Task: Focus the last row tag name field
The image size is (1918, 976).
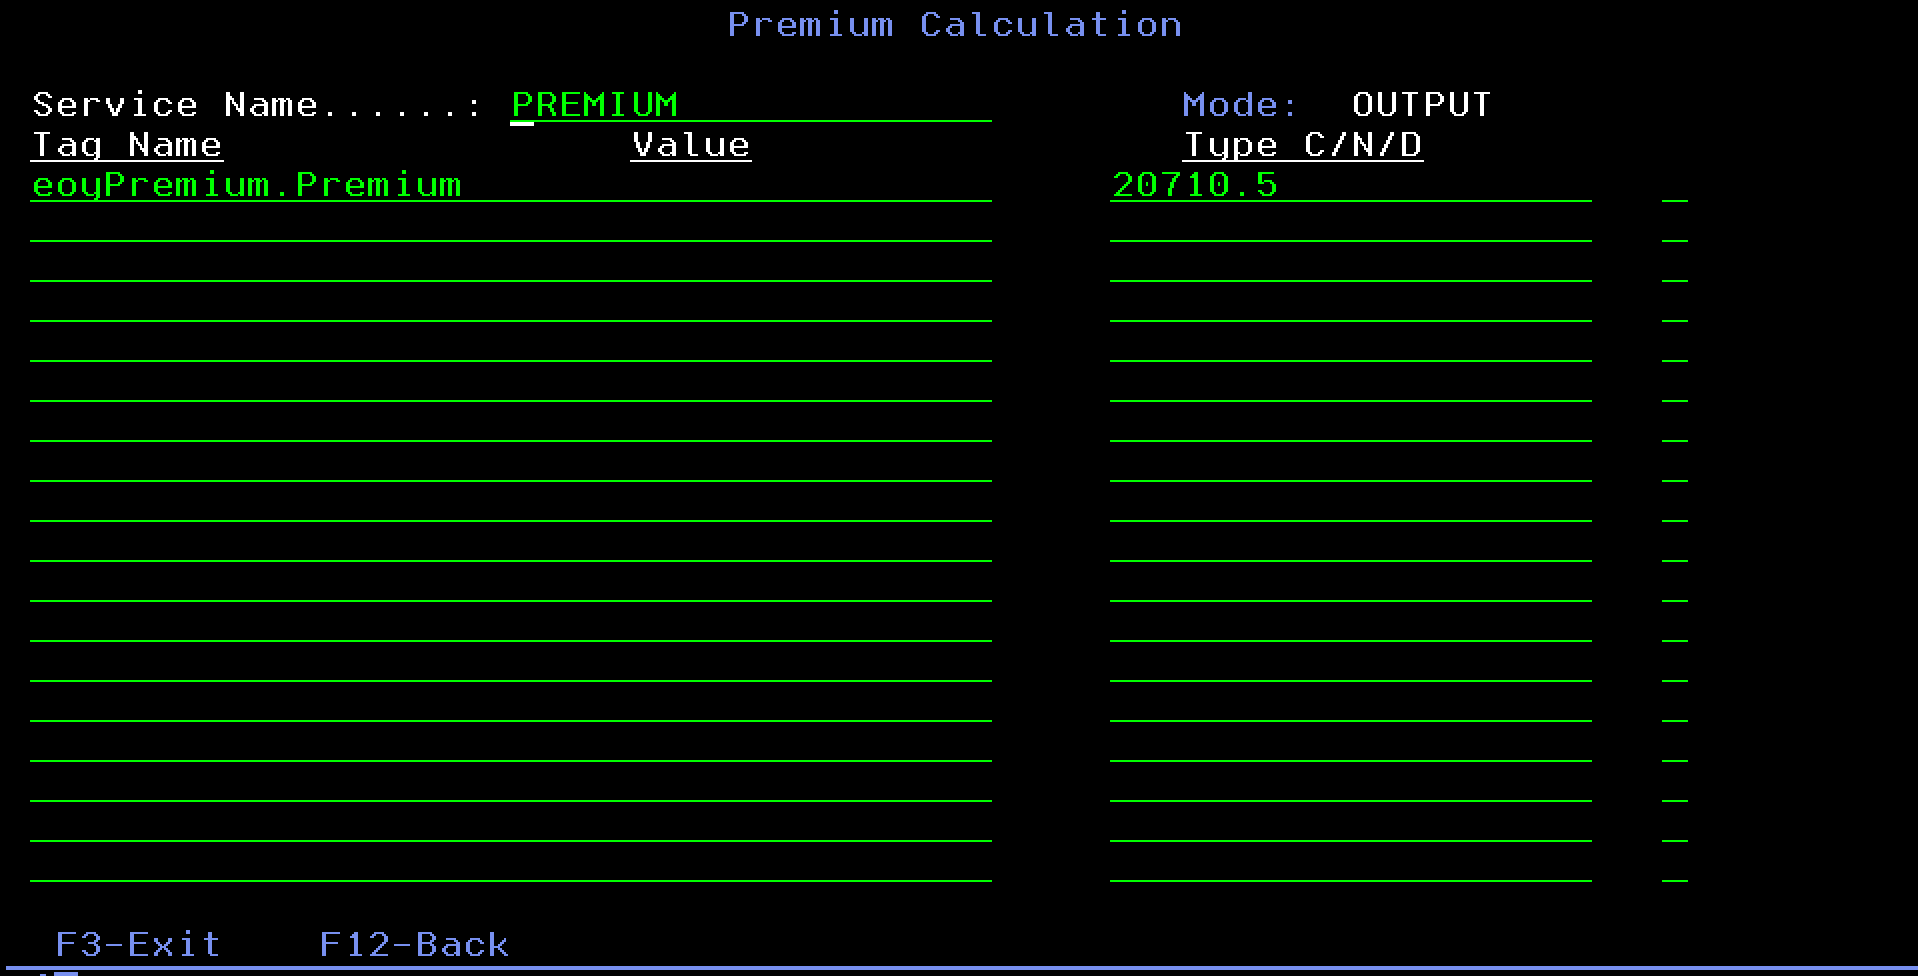Action: click(x=510, y=866)
